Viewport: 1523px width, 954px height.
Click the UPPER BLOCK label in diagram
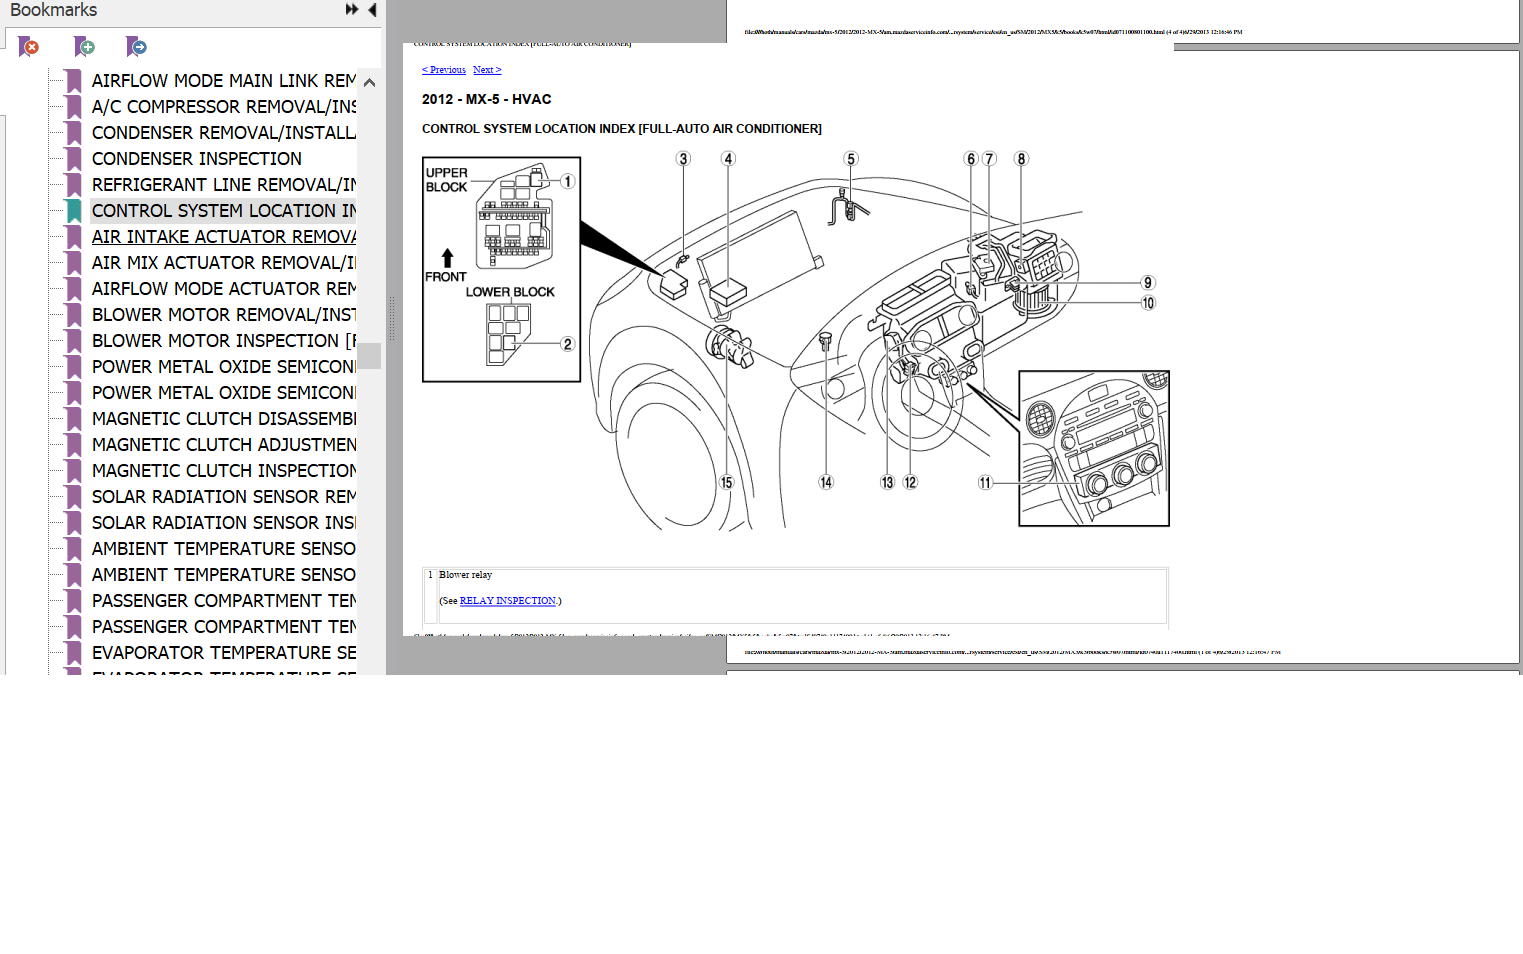446,180
